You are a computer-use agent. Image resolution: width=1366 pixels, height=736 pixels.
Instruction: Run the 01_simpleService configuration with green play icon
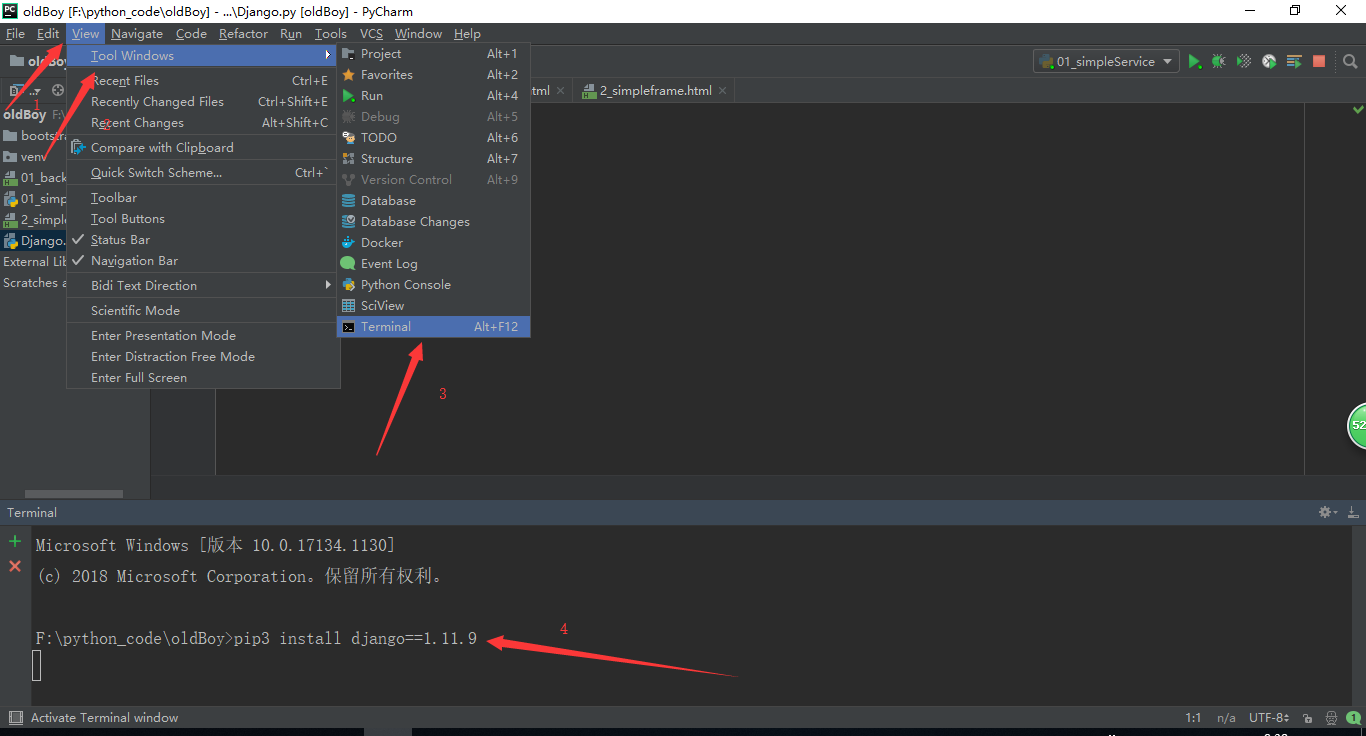1194,62
